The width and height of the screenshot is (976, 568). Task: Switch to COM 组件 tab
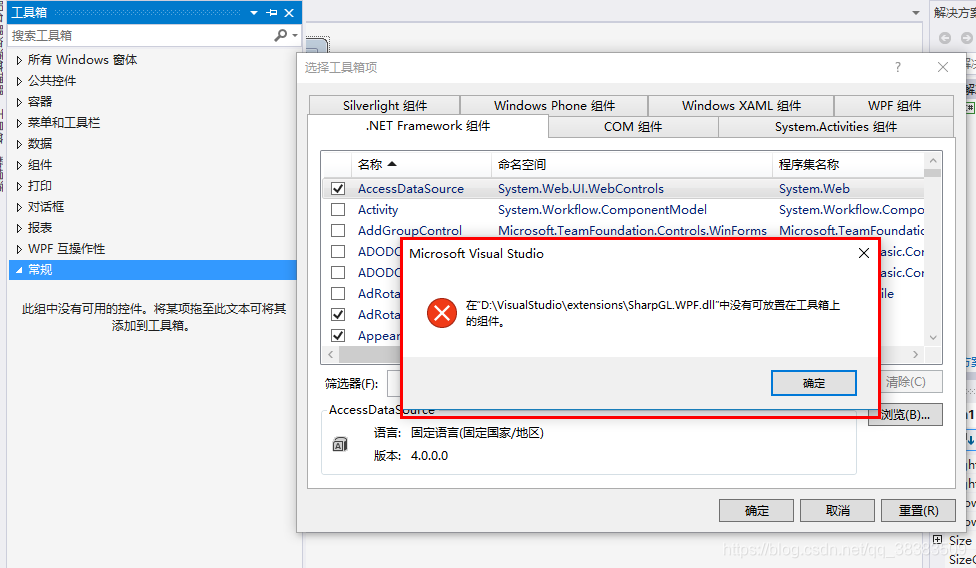click(633, 127)
